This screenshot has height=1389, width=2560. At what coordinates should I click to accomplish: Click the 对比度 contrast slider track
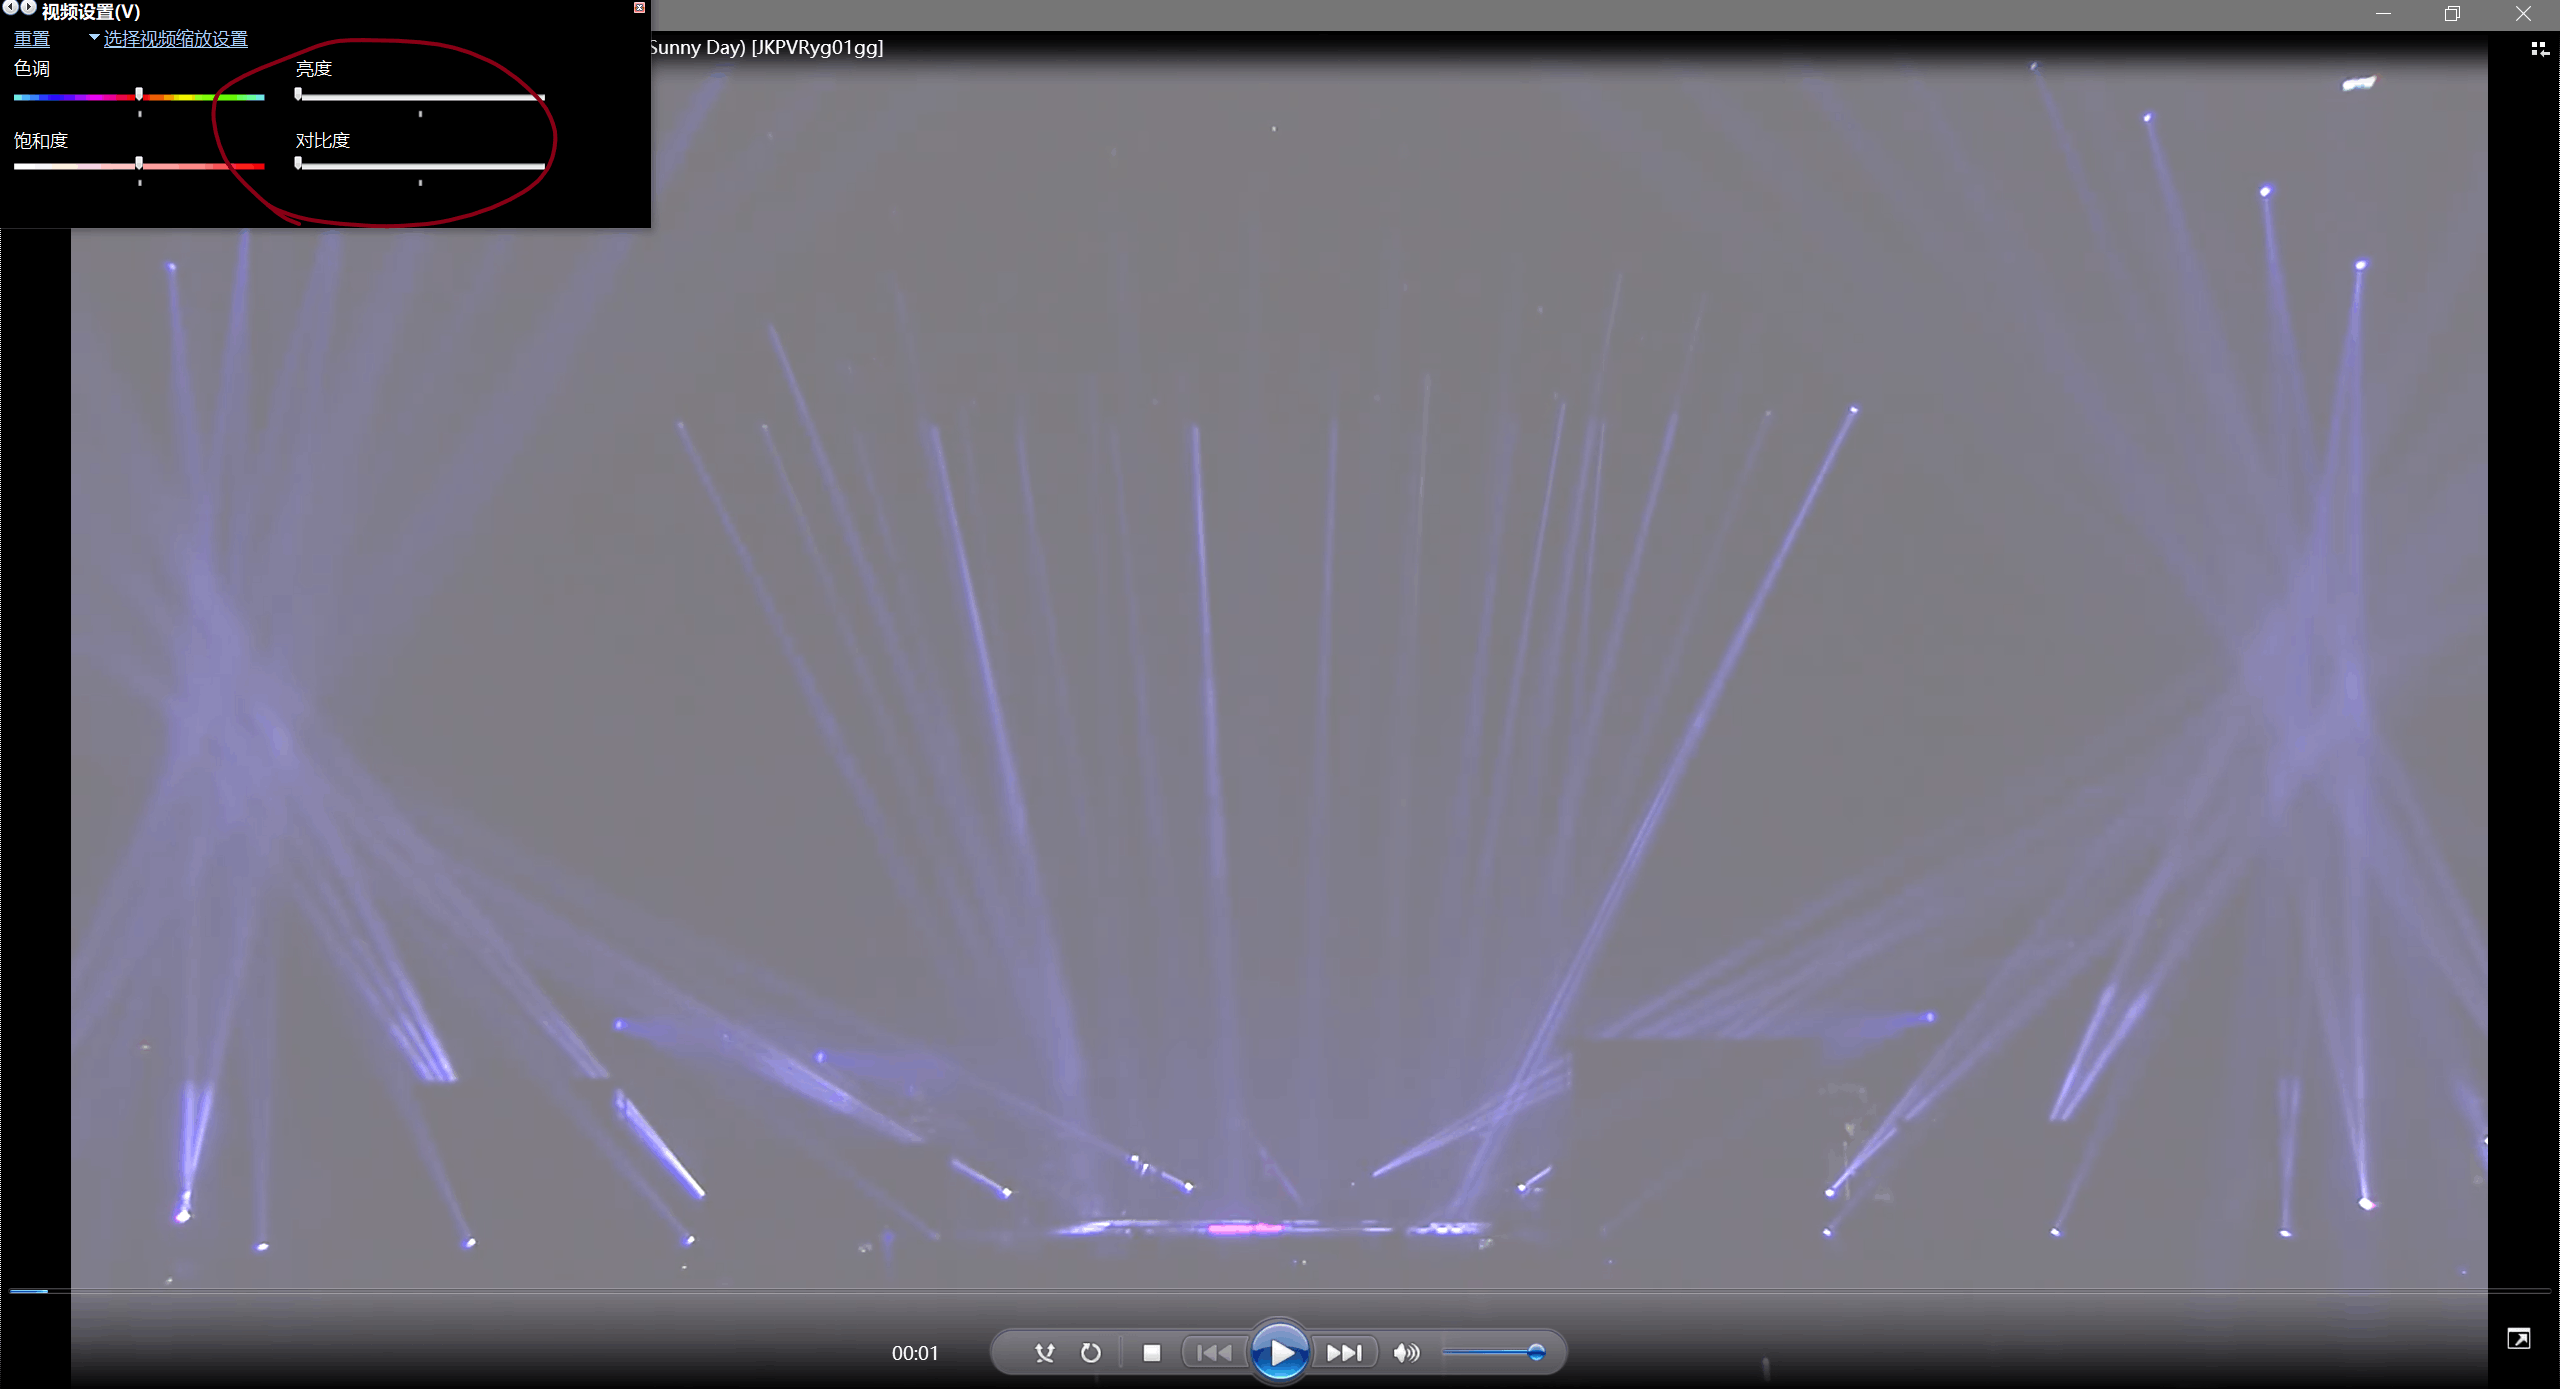point(420,166)
